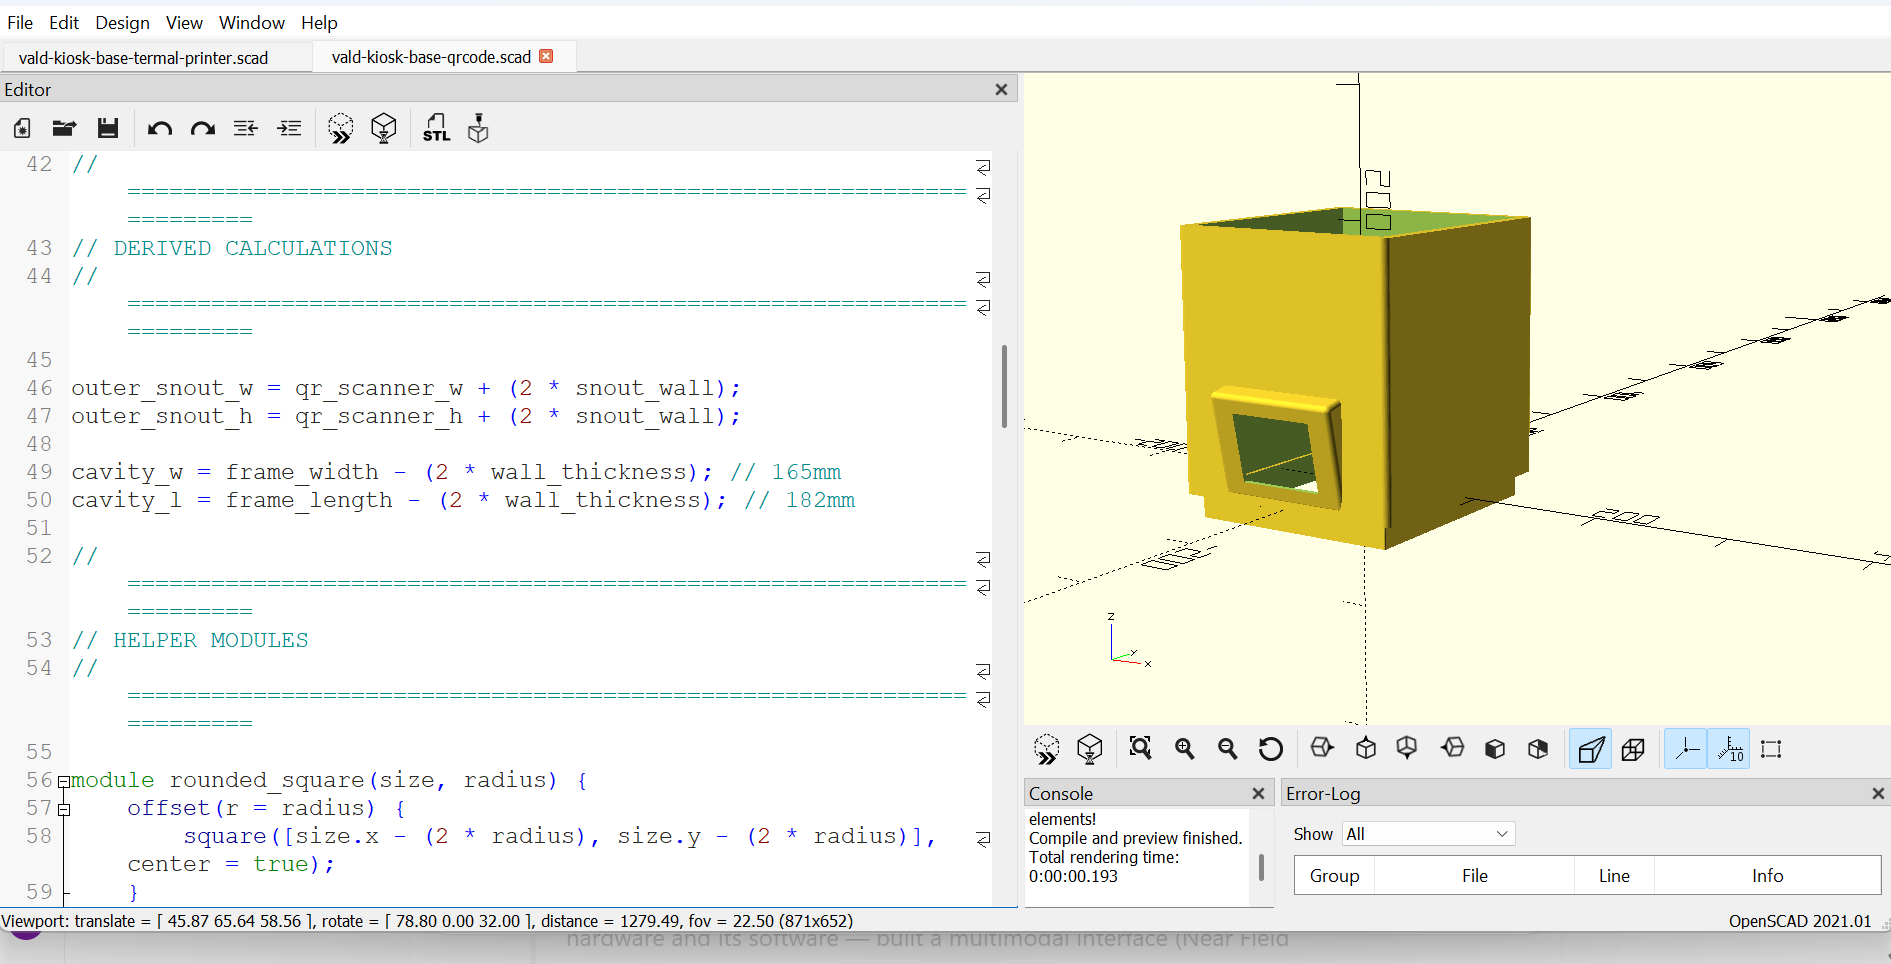View all with the zoom-fit icon
Viewport: 1891px width, 964px height.
tap(1141, 748)
